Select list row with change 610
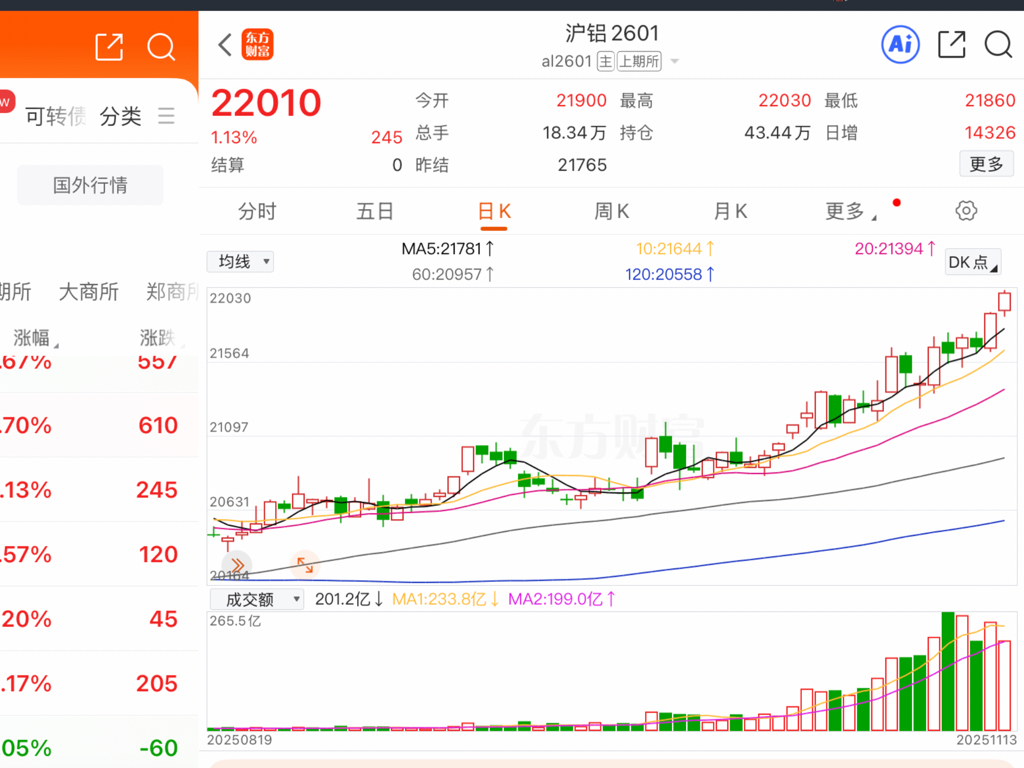 tap(99, 425)
